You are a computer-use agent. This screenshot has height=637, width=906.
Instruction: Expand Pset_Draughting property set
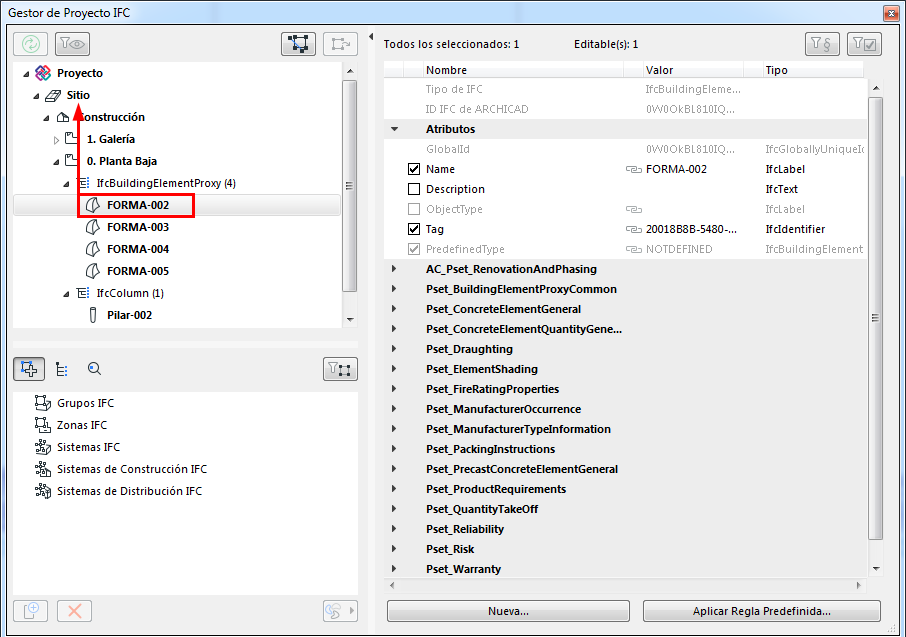point(394,349)
